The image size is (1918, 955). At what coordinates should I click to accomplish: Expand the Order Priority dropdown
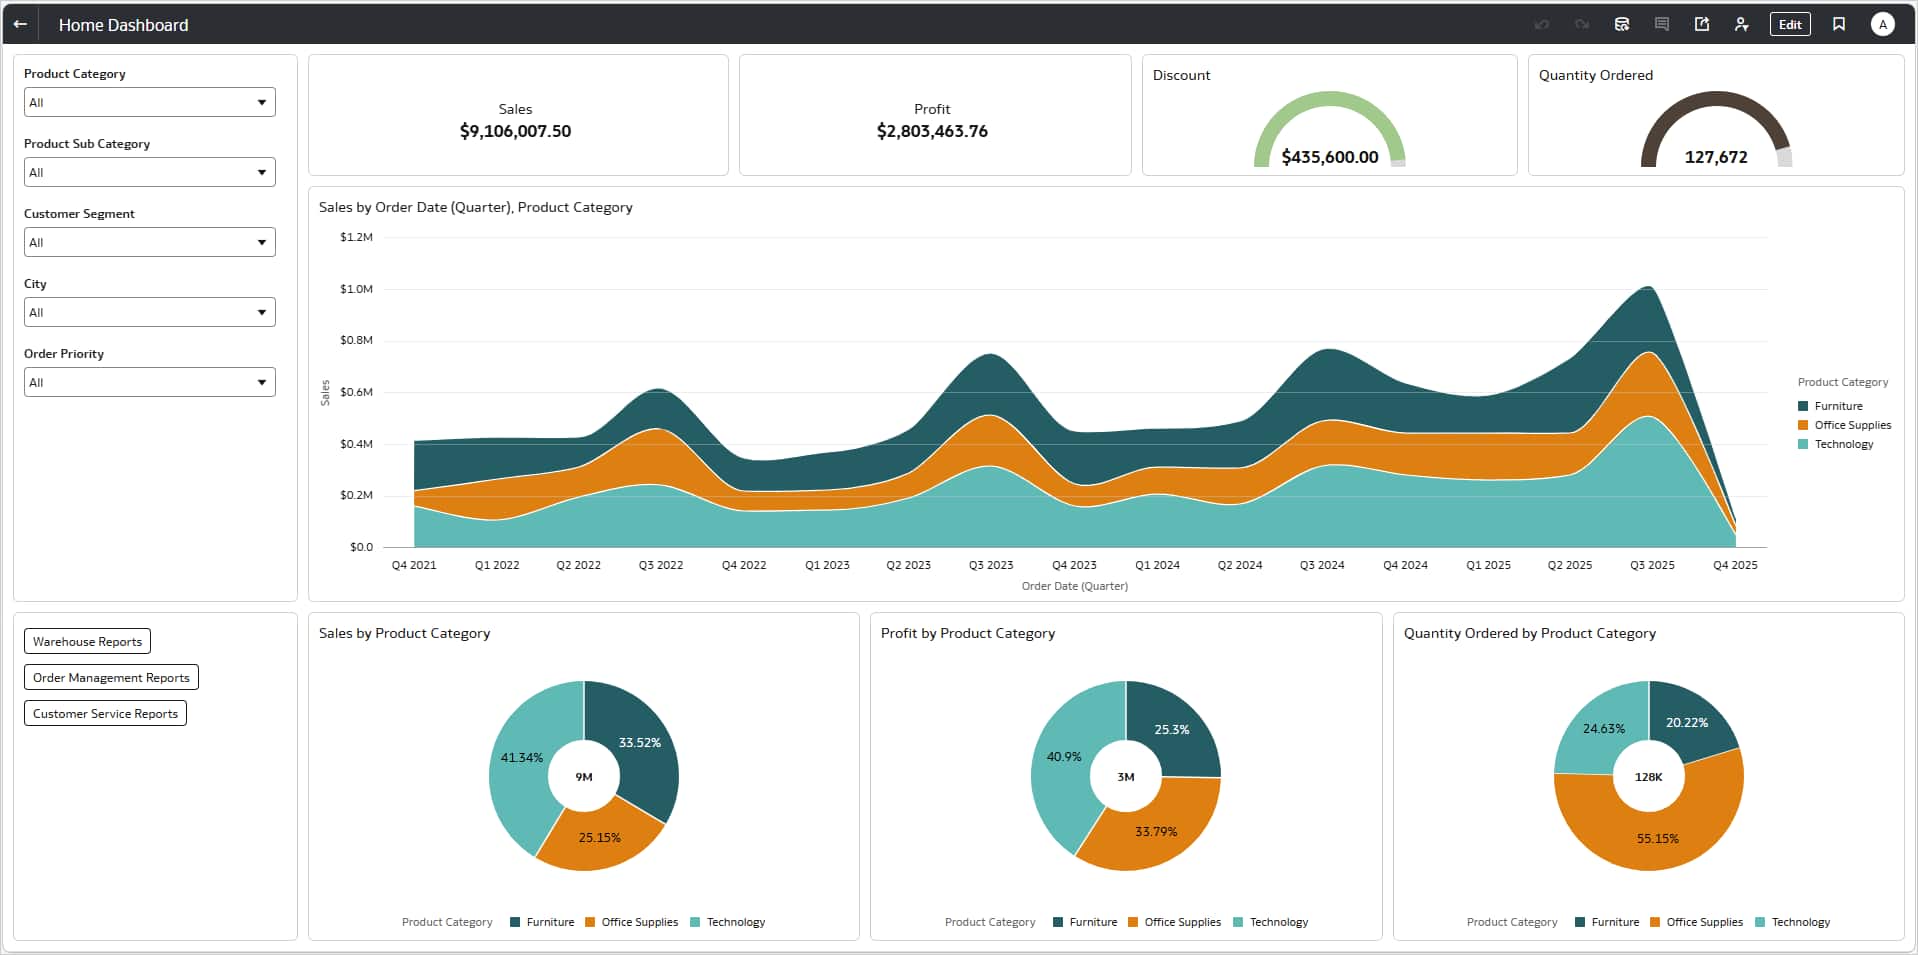point(150,382)
